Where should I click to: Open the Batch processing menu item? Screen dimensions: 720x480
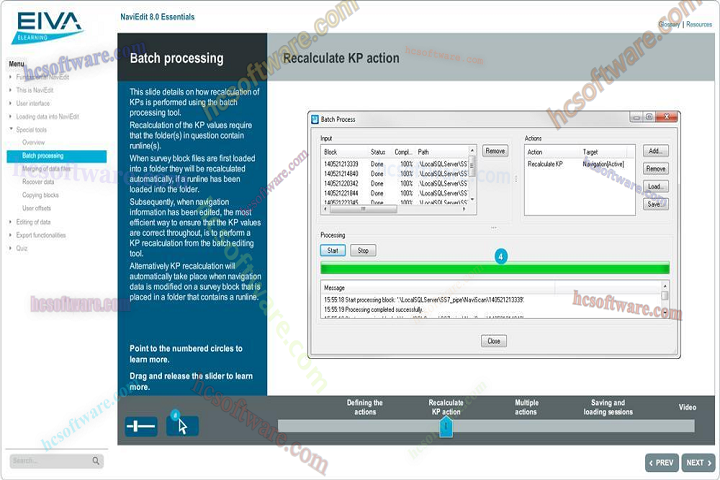56,156
